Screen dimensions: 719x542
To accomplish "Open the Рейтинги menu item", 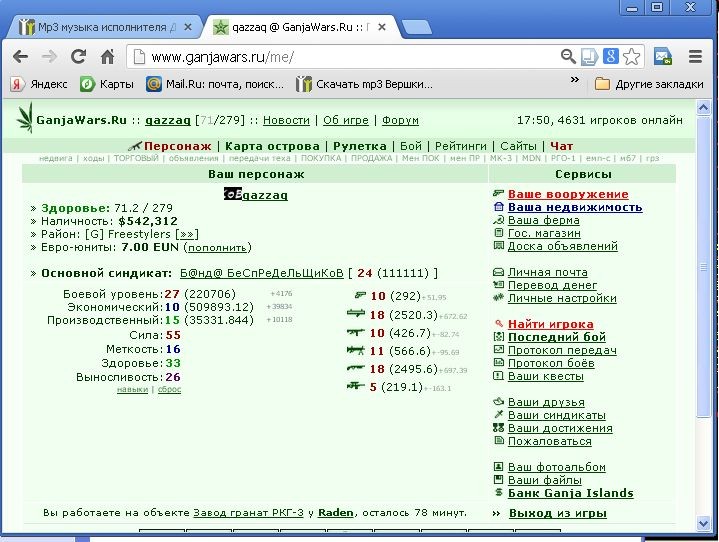I will [x=461, y=146].
